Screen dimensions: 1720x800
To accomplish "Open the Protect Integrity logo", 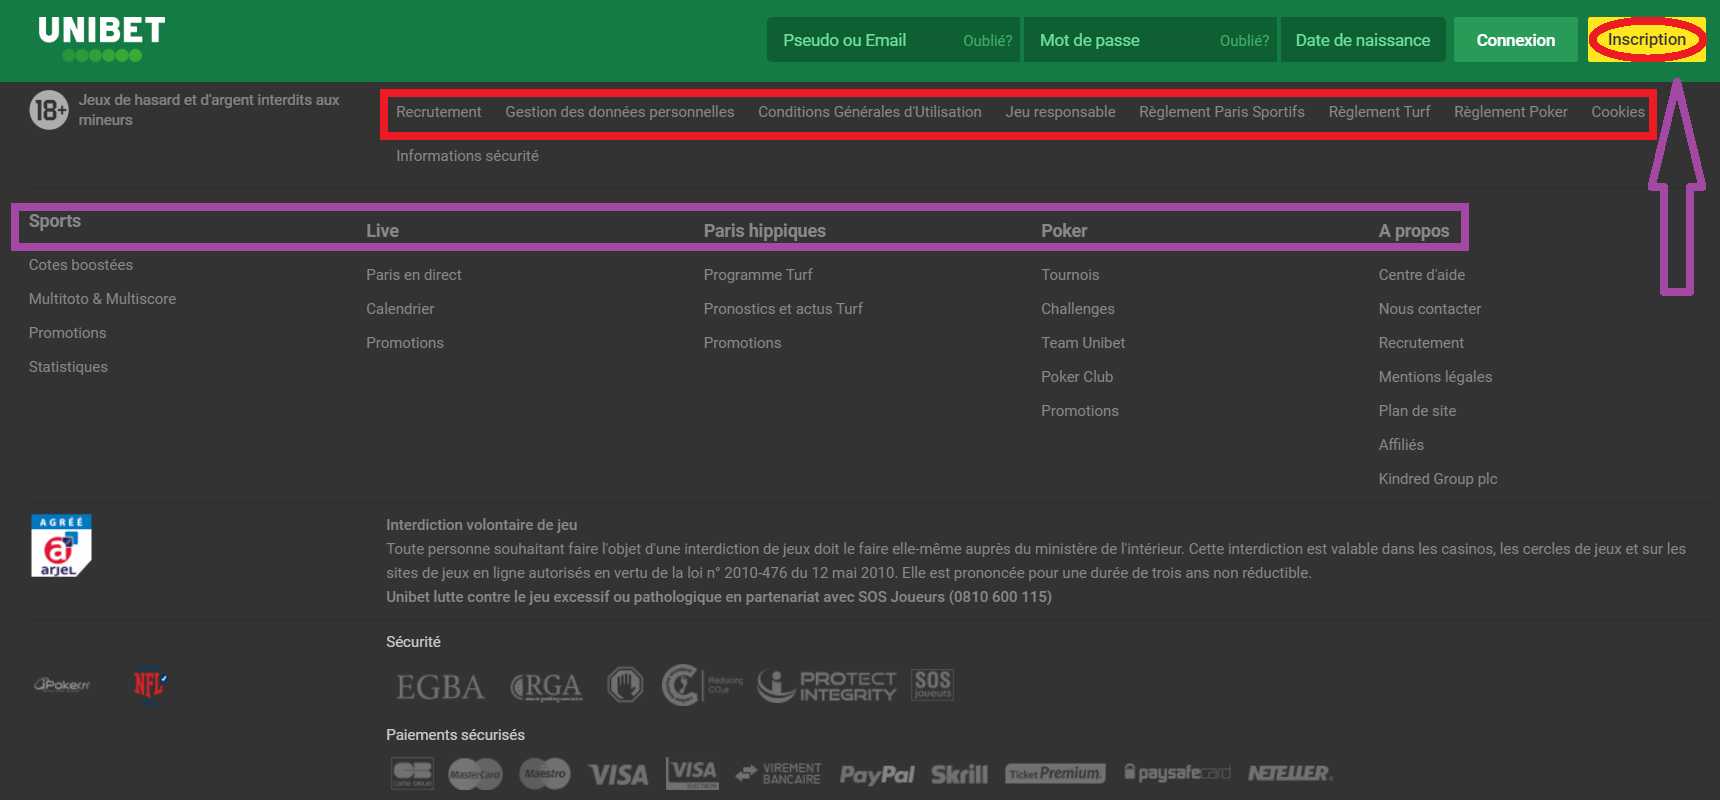I will click(x=826, y=685).
